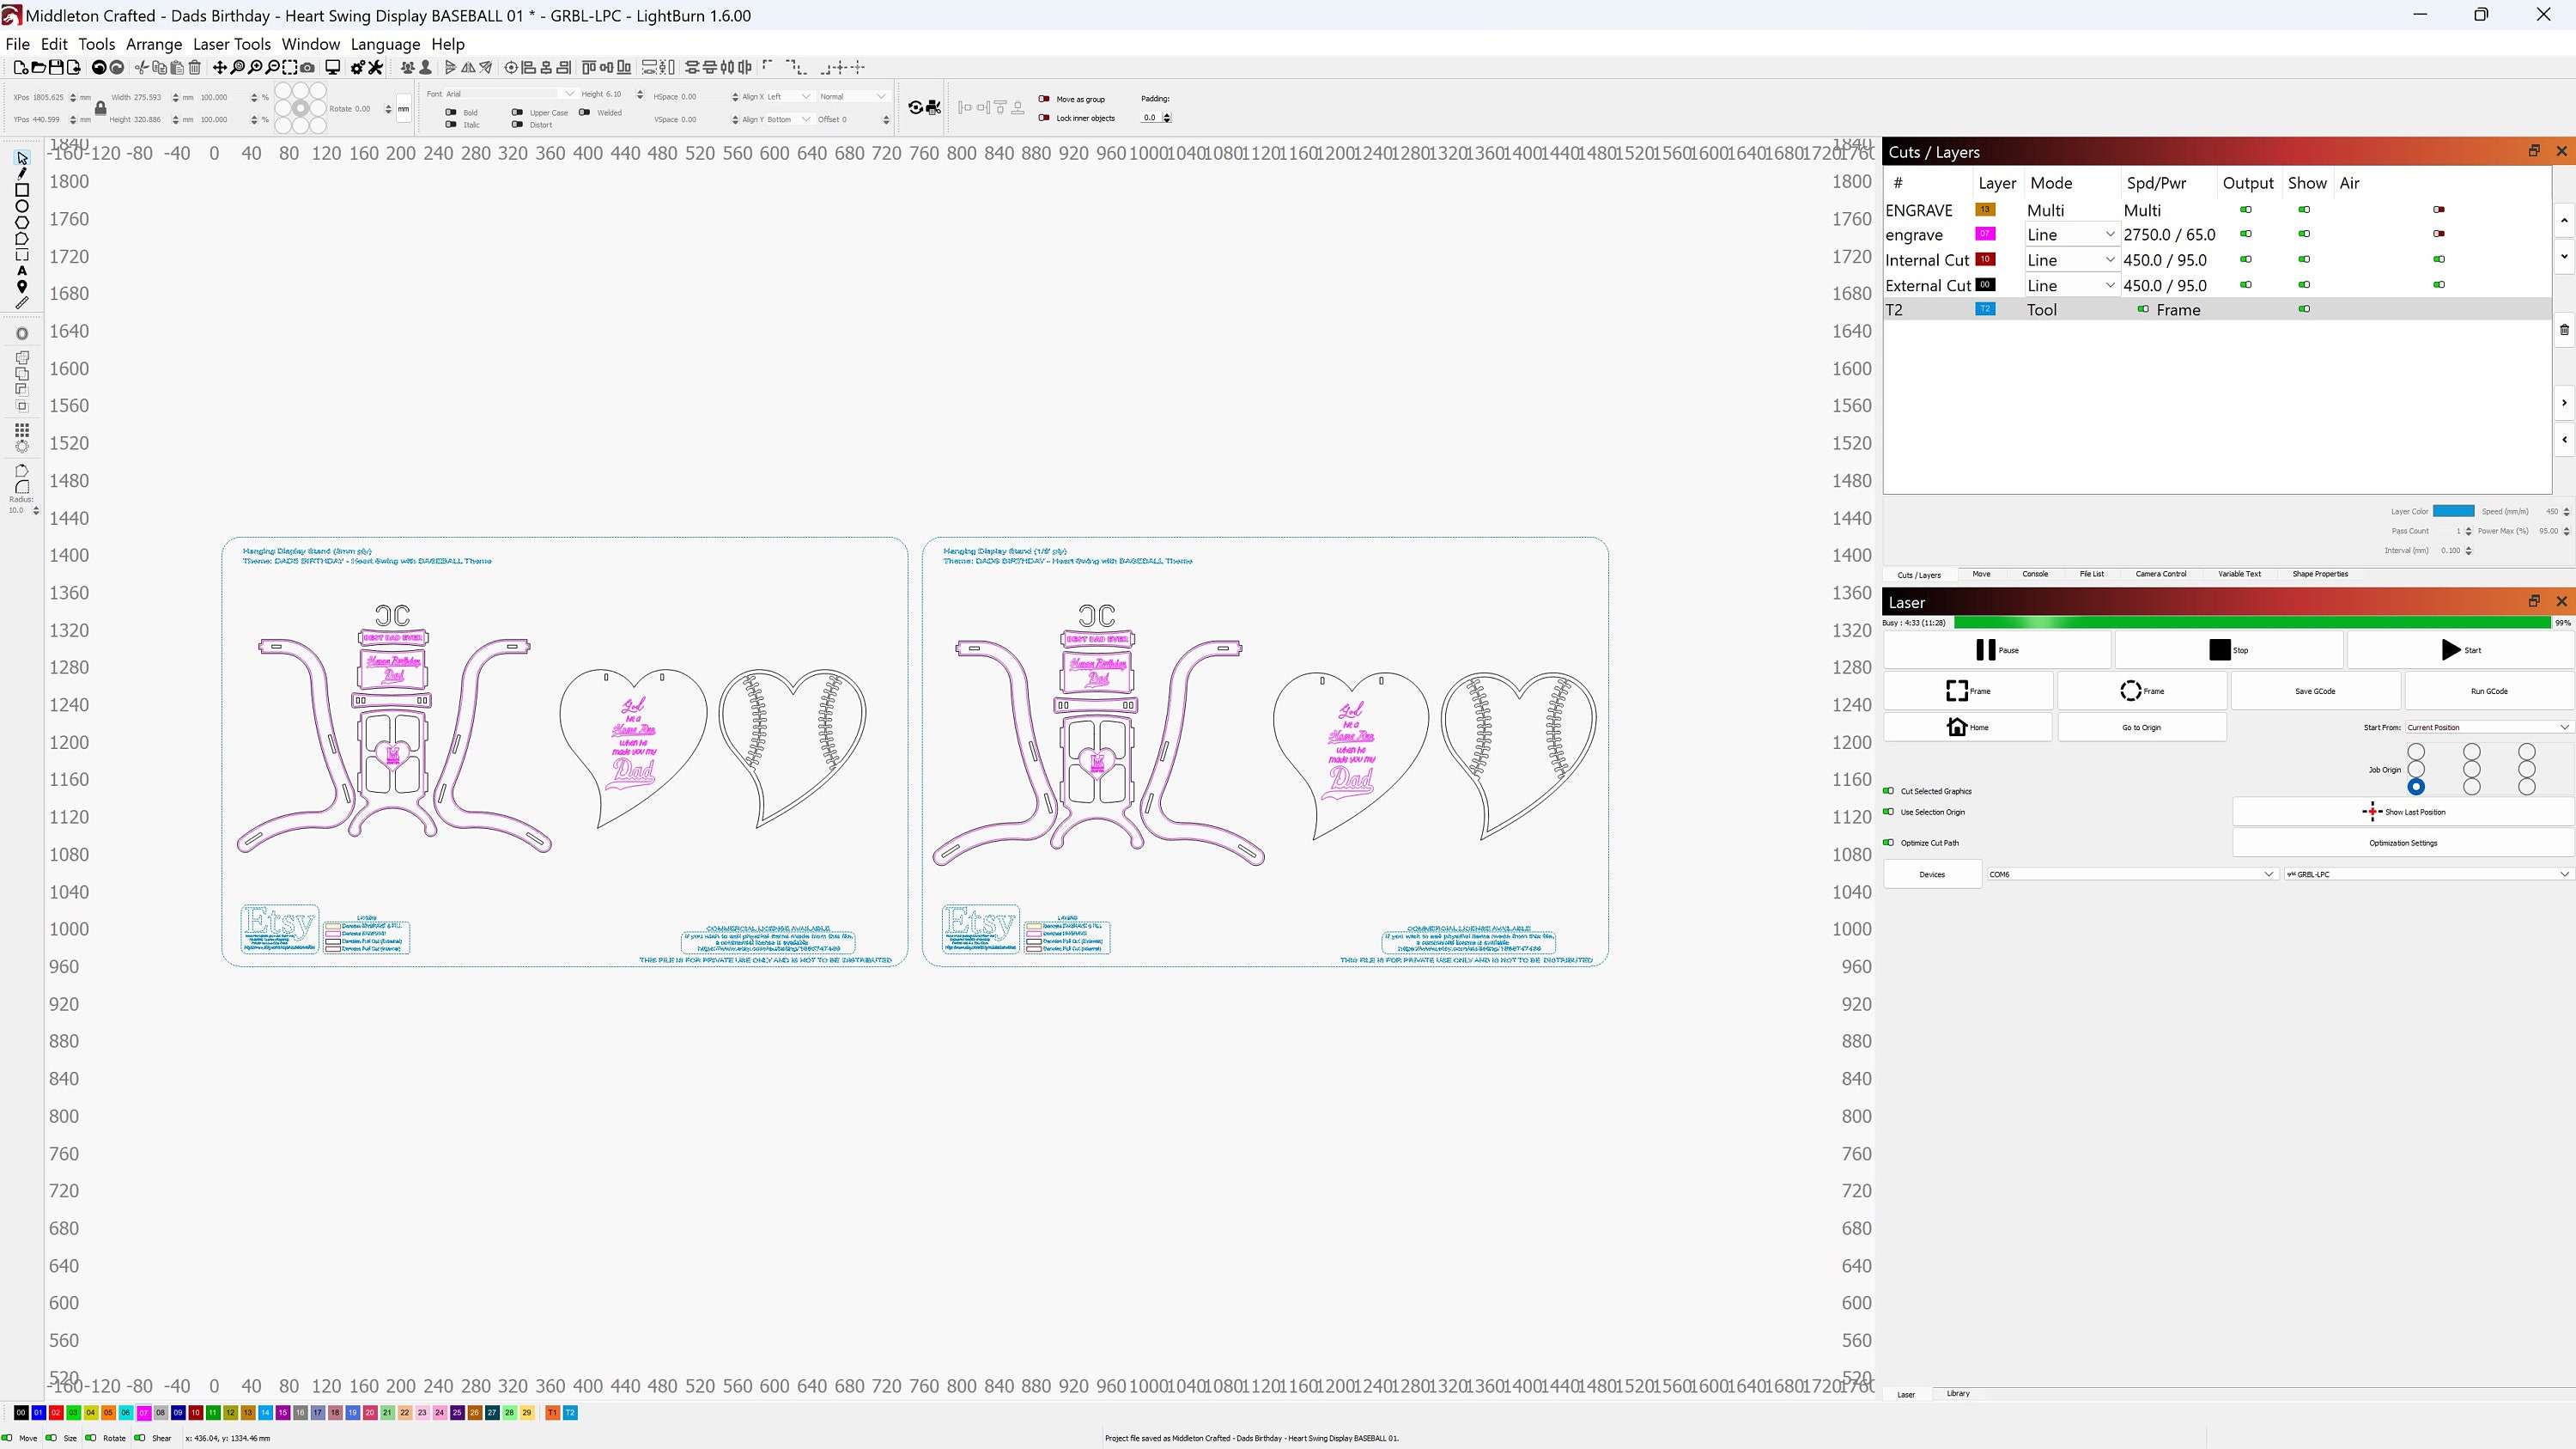Toggle Show for the Internal Cut layer

2304,259
